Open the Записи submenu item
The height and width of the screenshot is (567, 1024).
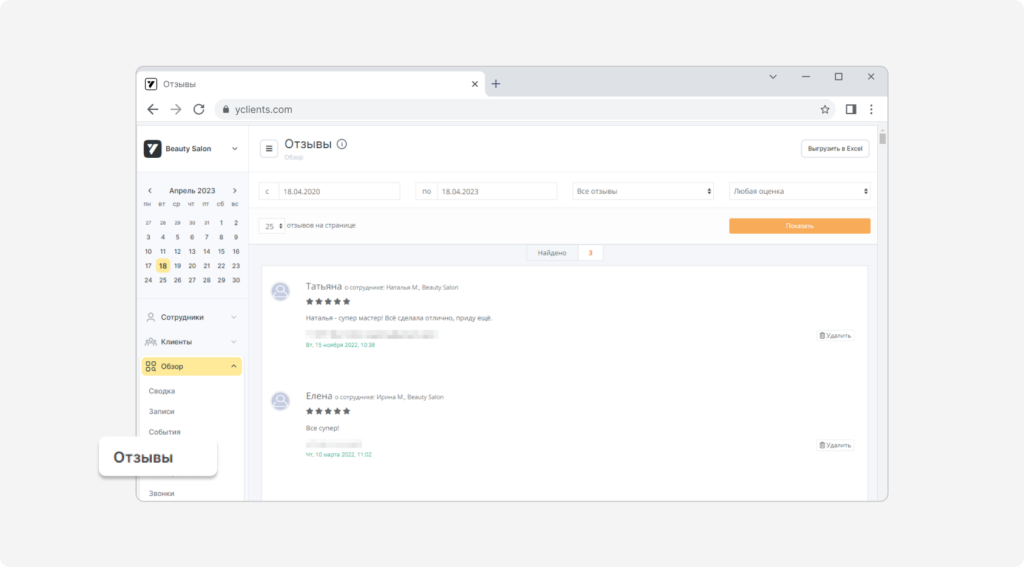(x=161, y=412)
